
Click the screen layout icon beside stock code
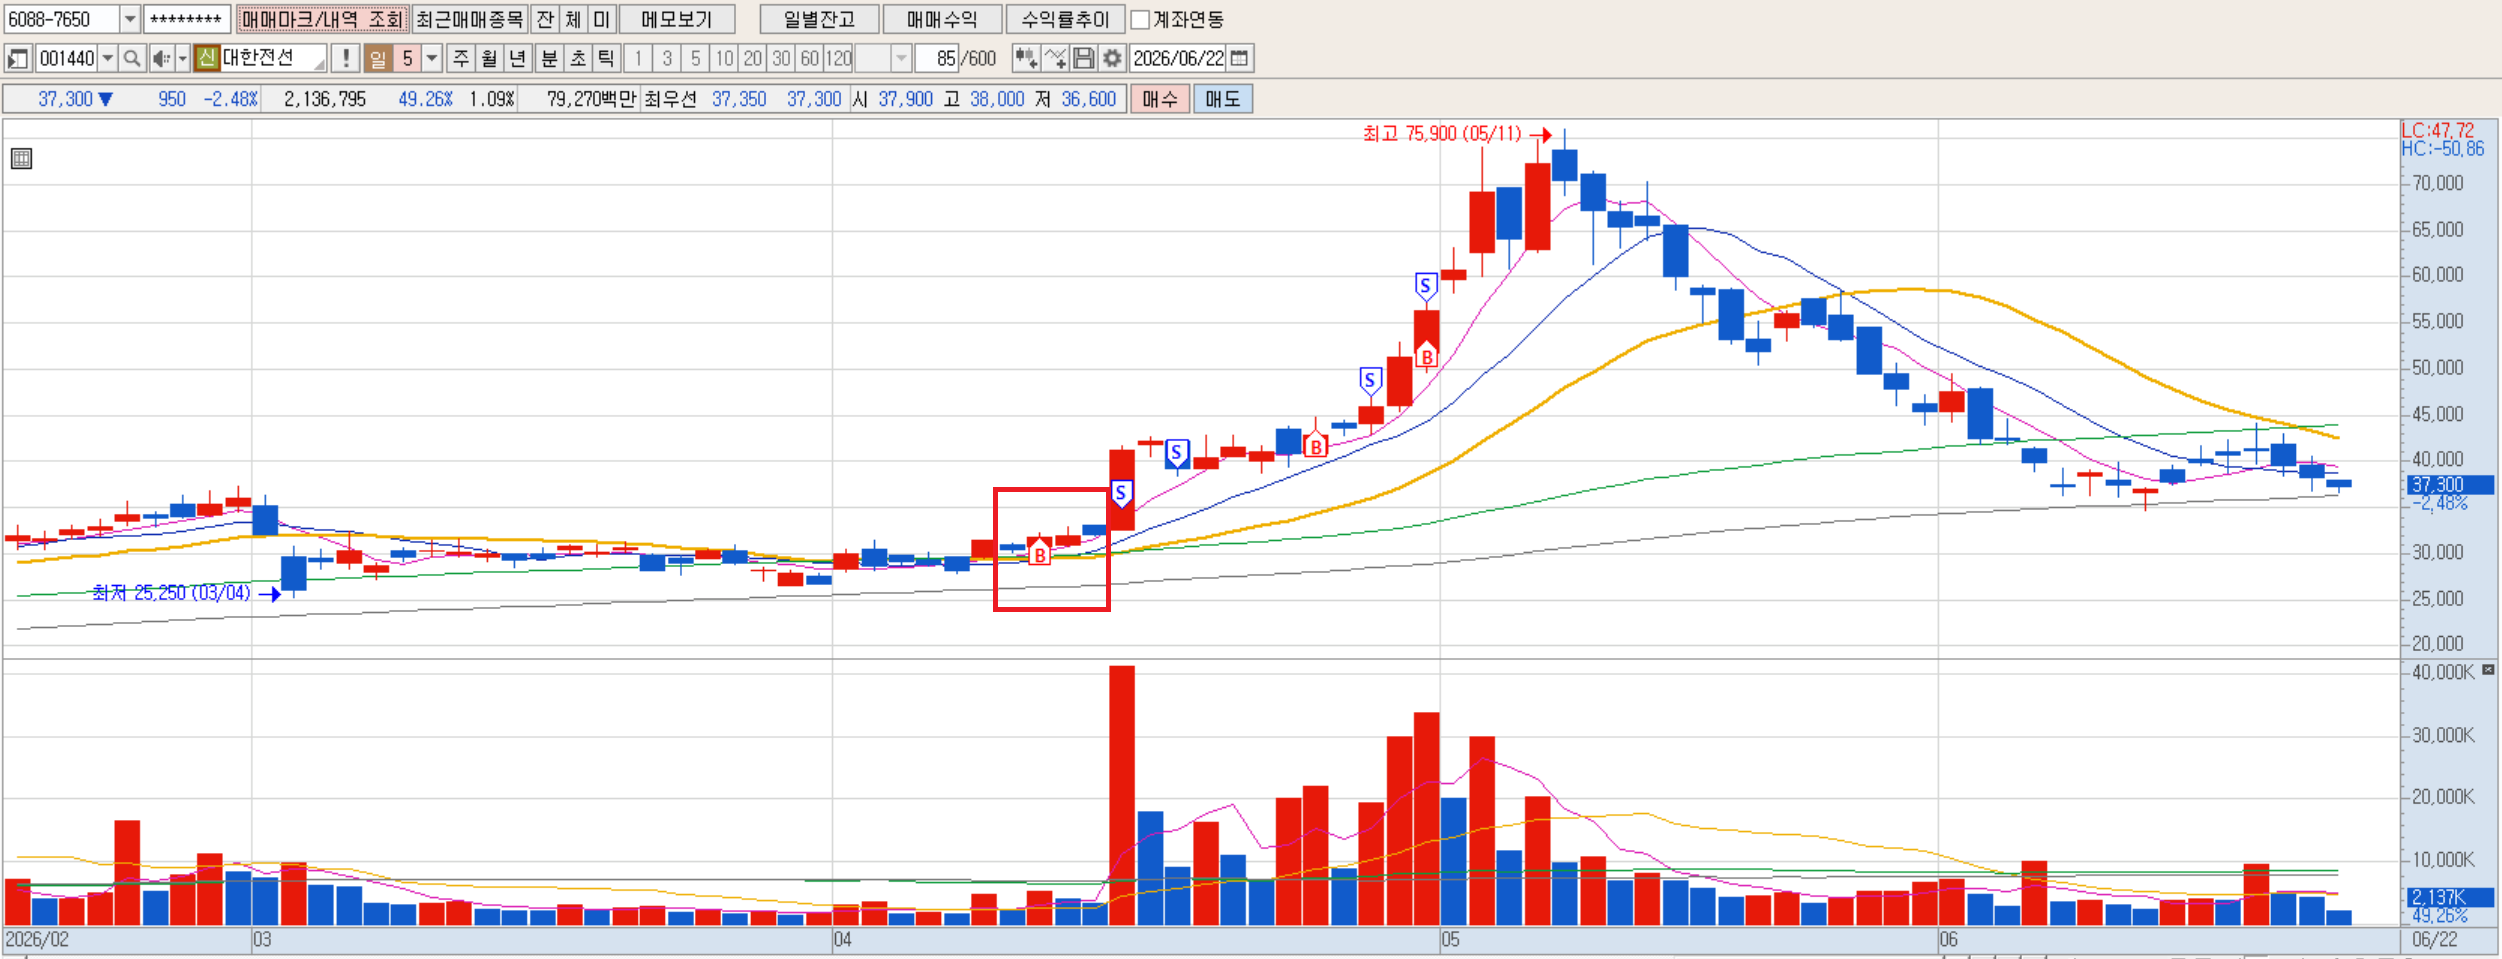[x=18, y=59]
